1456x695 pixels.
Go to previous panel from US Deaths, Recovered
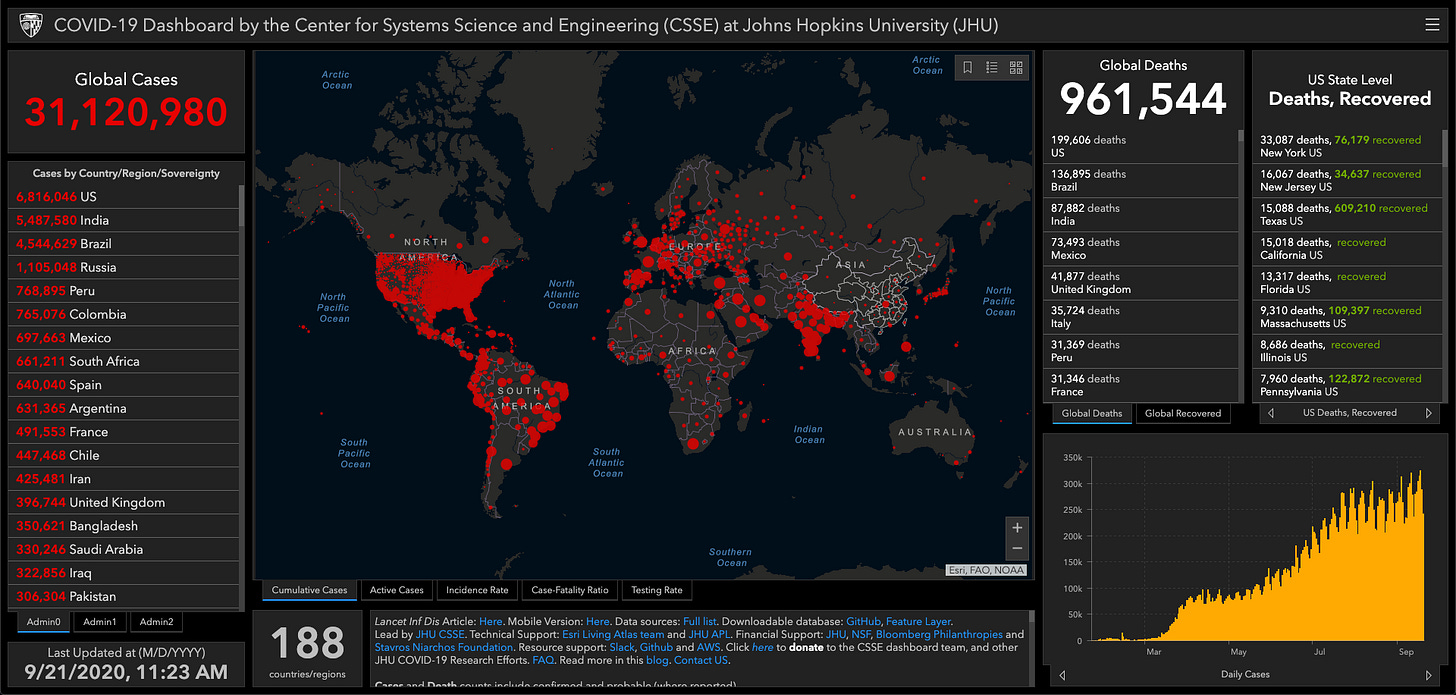point(1271,413)
